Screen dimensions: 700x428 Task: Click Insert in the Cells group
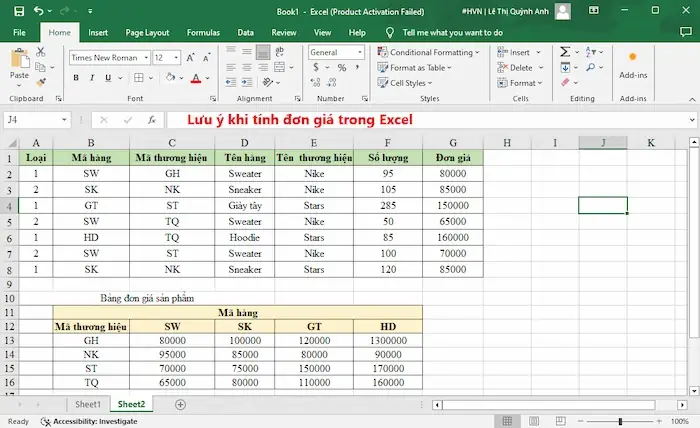[519, 52]
